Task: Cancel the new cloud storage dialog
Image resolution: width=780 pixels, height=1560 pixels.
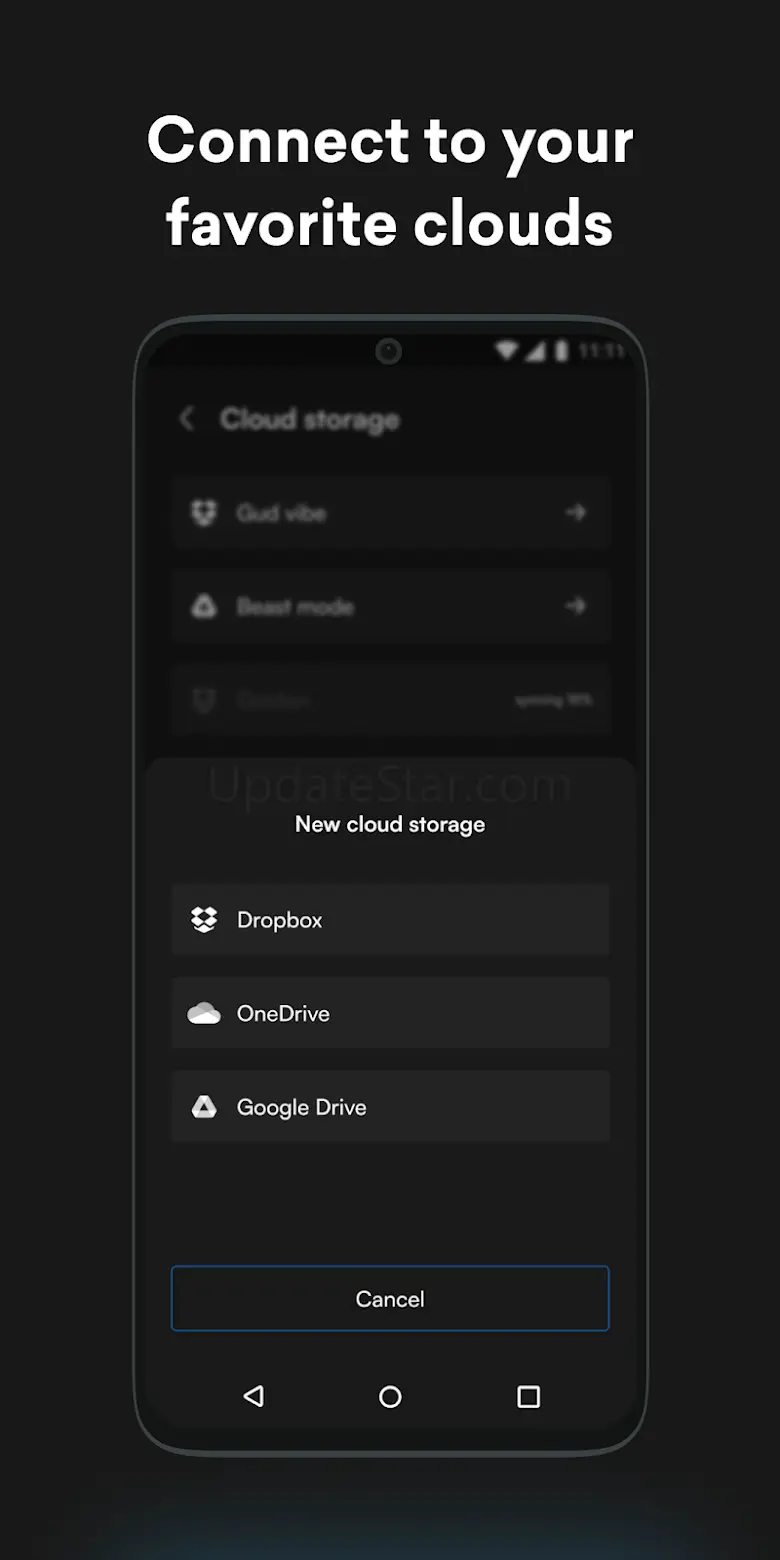Action: [390, 1299]
